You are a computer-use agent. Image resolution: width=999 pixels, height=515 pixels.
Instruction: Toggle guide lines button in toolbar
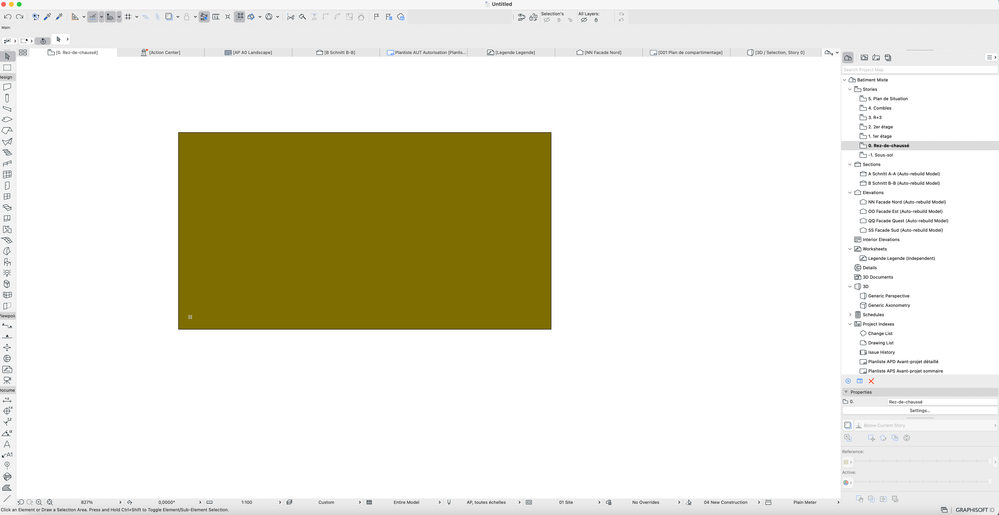tap(92, 17)
